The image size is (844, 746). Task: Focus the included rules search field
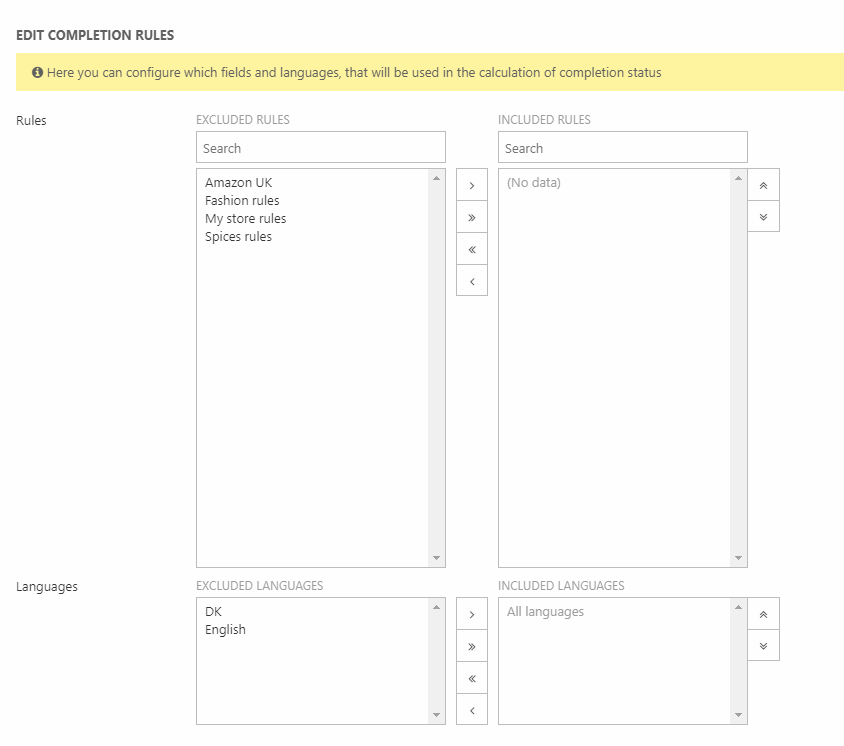tap(622, 148)
